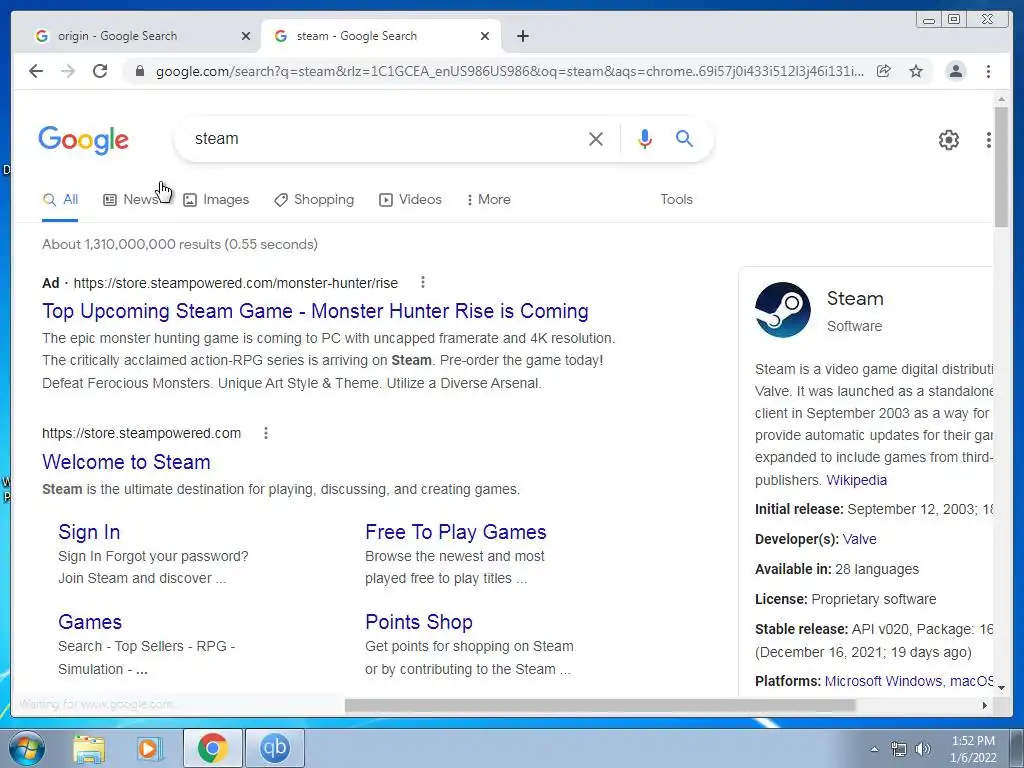The image size is (1024, 768).
Task: Click the horizontal scrollbar thumb
Action: (600, 705)
